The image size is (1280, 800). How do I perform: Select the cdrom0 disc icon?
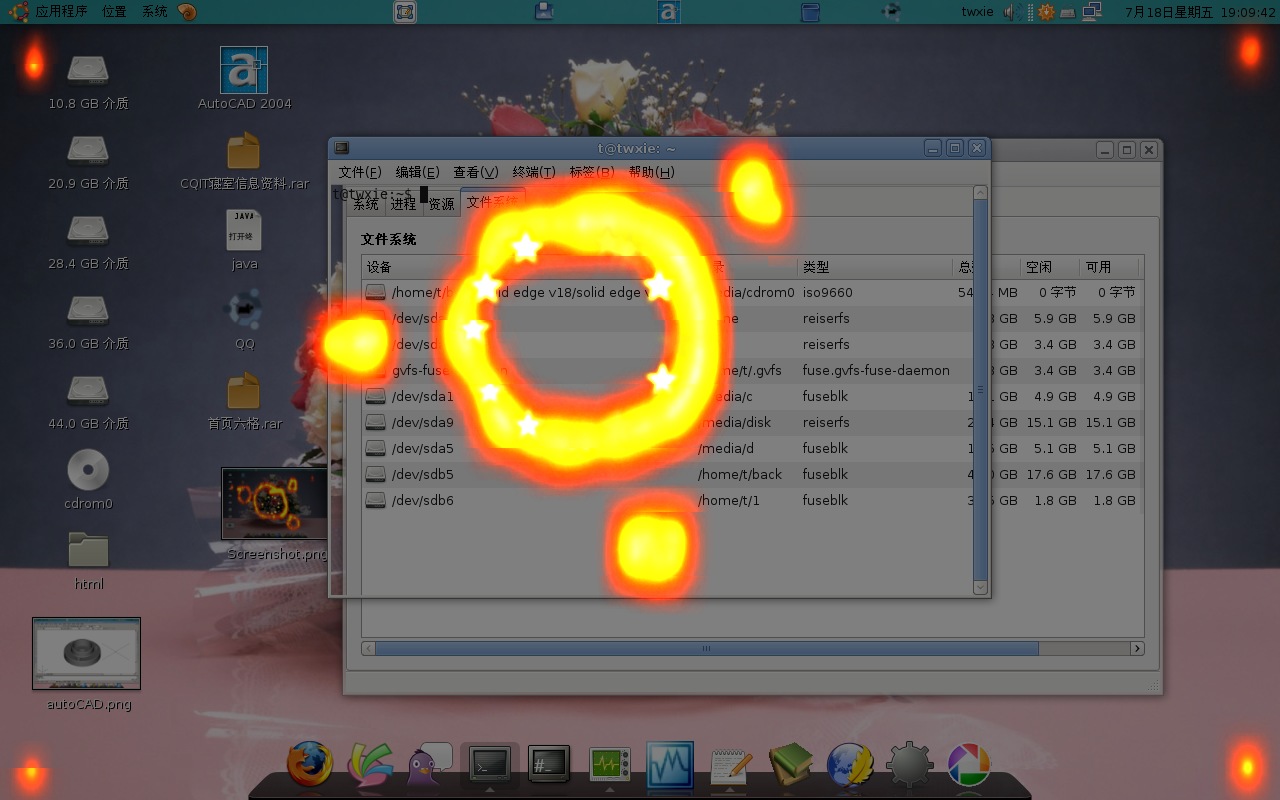88,470
